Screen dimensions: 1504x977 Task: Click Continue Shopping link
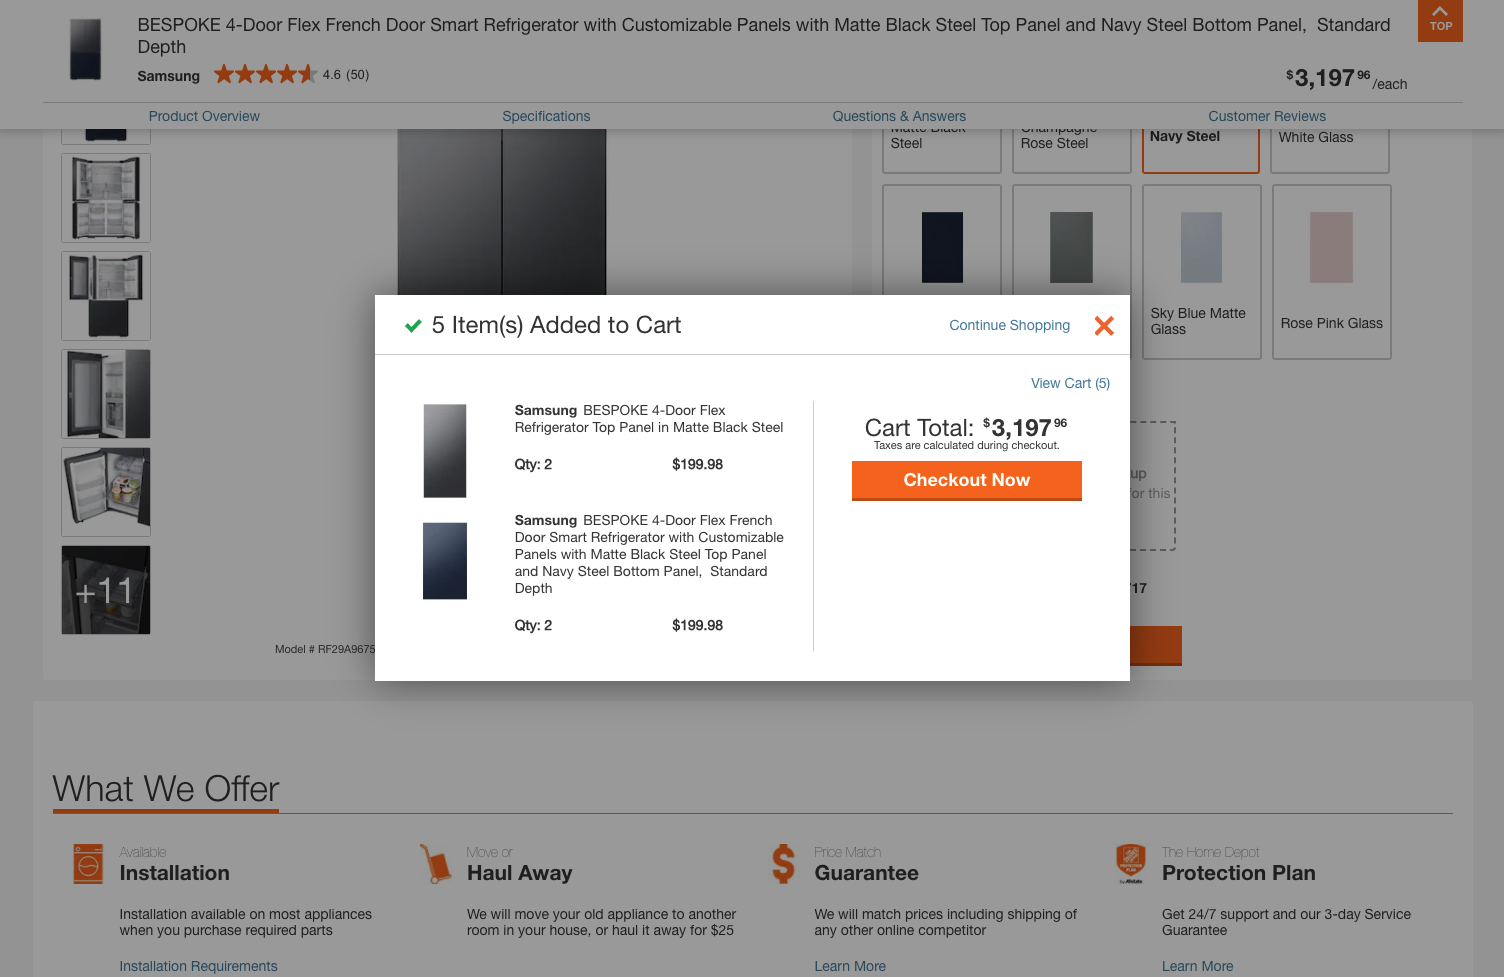pyautogui.click(x=1009, y=325)
